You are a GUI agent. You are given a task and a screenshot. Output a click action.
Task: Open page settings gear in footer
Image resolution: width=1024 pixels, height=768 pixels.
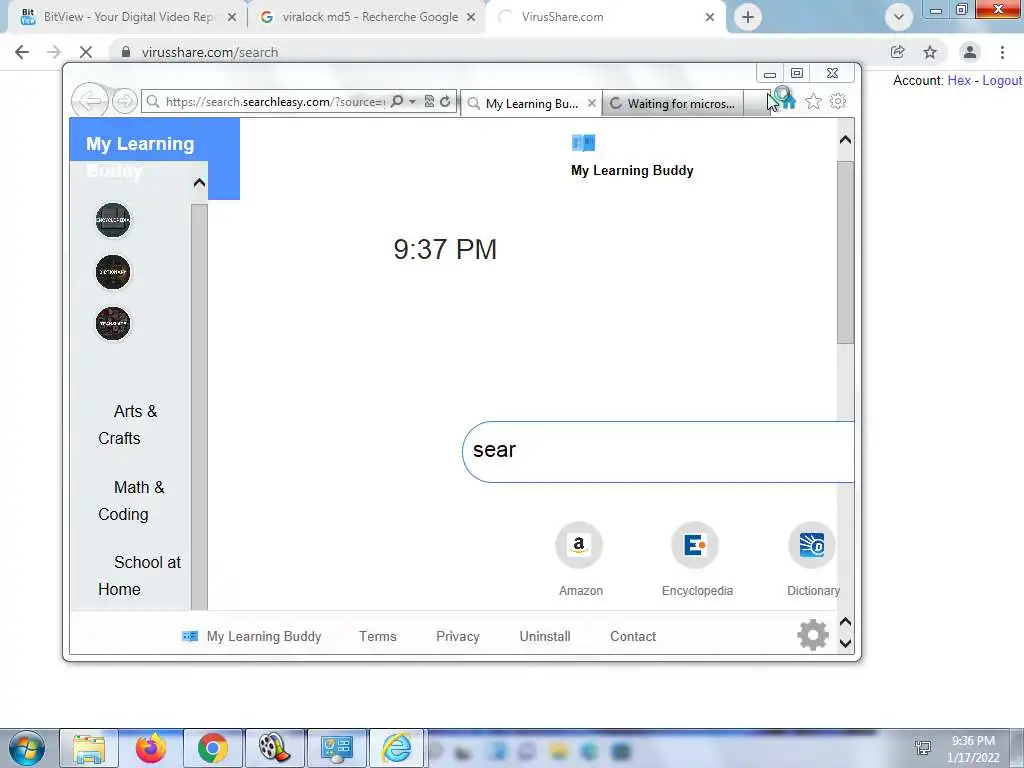813,635
